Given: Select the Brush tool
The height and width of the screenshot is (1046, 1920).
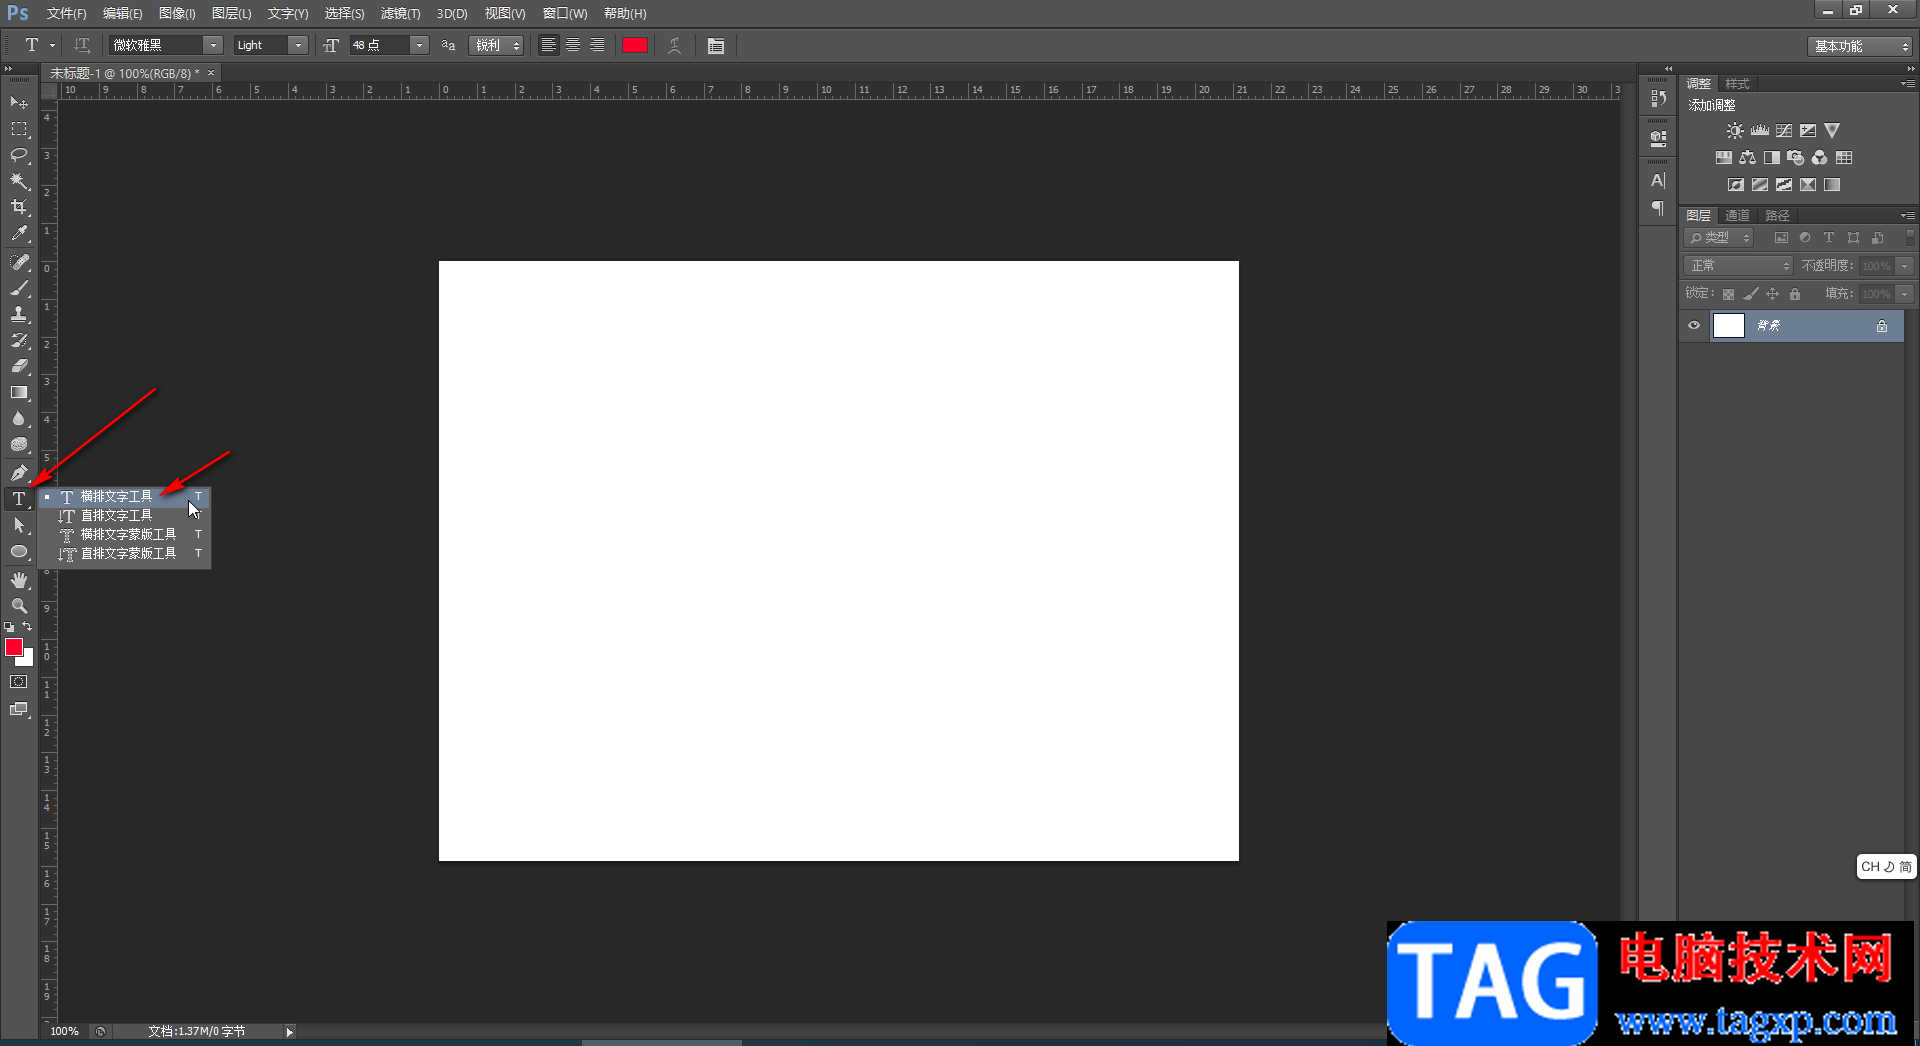Looking at the screenshot, I should click(x=19, y=288).
